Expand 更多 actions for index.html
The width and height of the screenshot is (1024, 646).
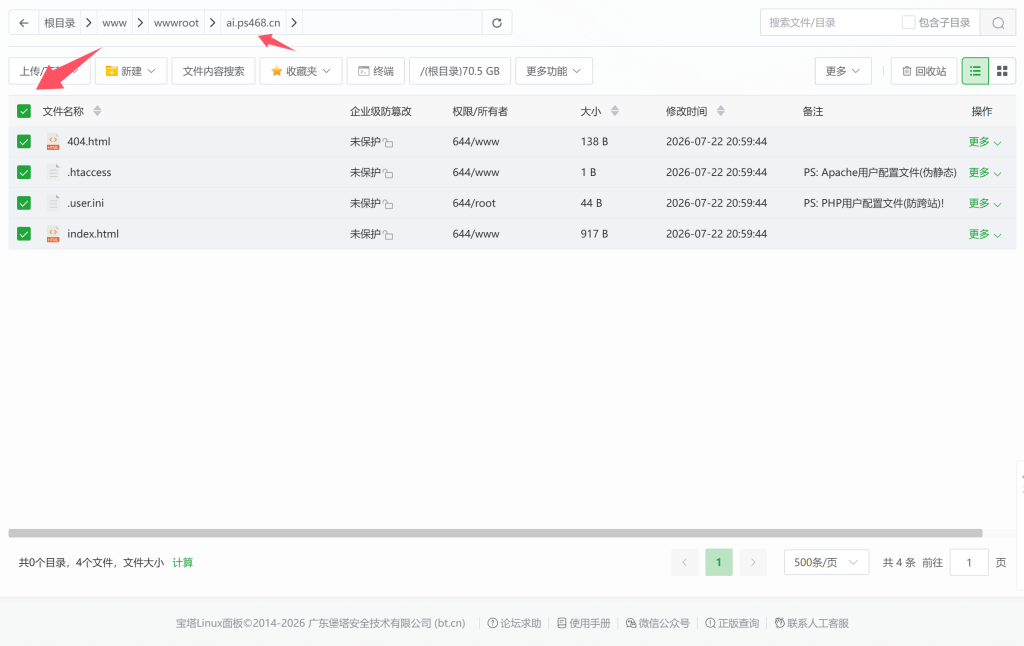point(985,234)
